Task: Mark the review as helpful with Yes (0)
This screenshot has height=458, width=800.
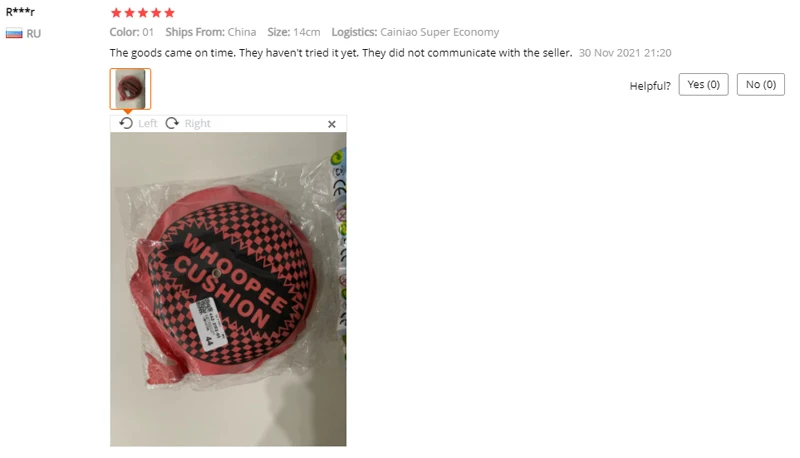Action: pos(703,85)
